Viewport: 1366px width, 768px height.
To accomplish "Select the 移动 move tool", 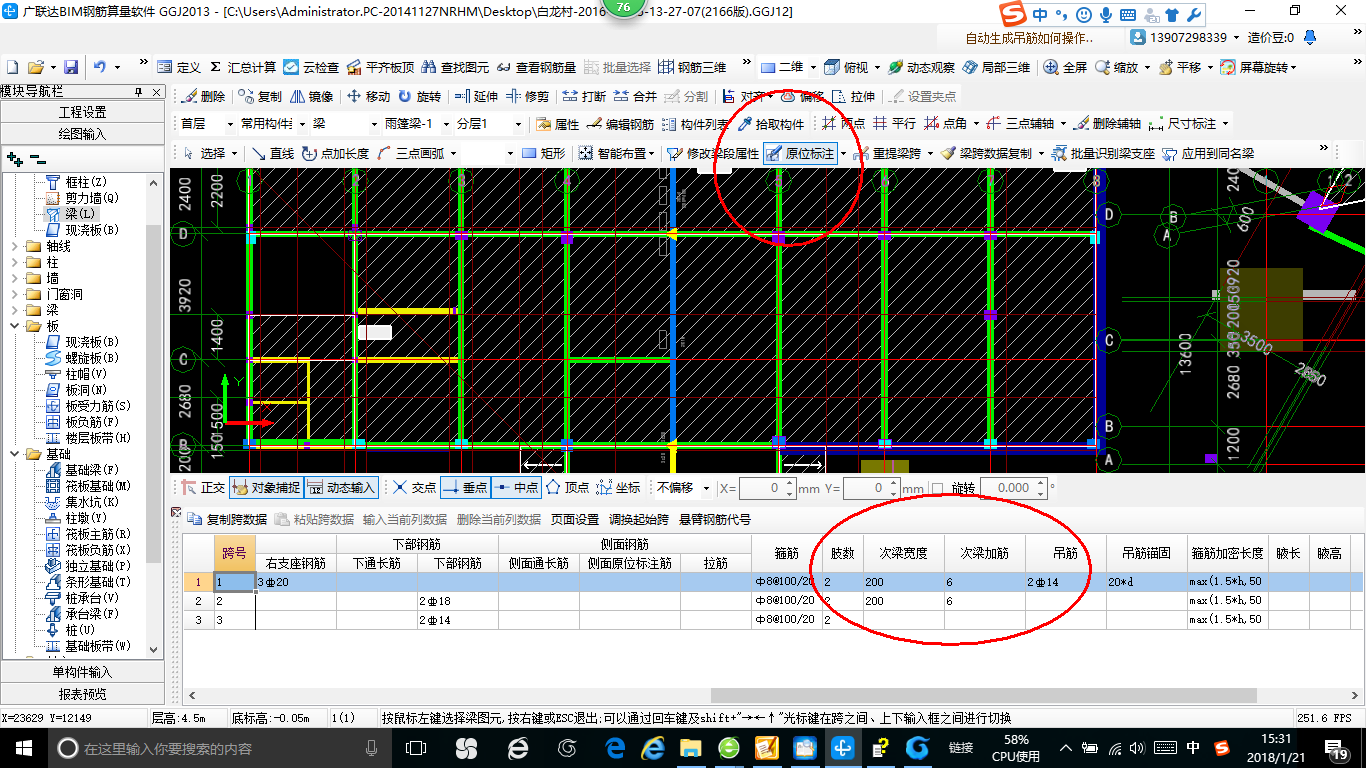I will pyautogui.click(x=368, y=96).
